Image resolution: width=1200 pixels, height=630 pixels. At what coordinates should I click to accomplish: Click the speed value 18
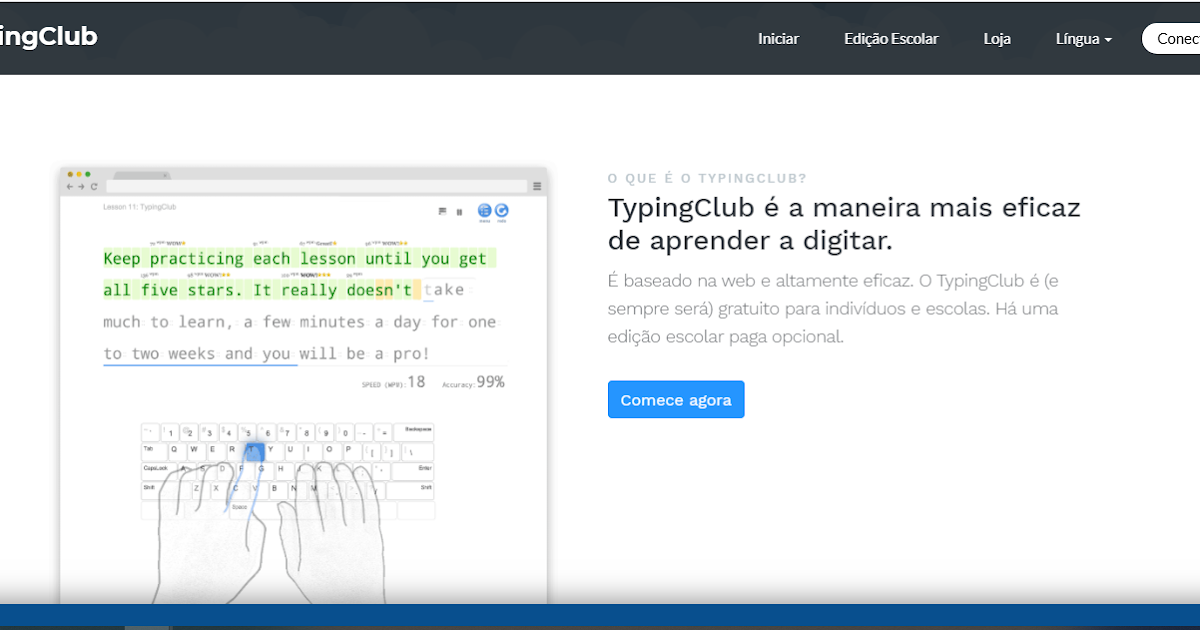416,382
